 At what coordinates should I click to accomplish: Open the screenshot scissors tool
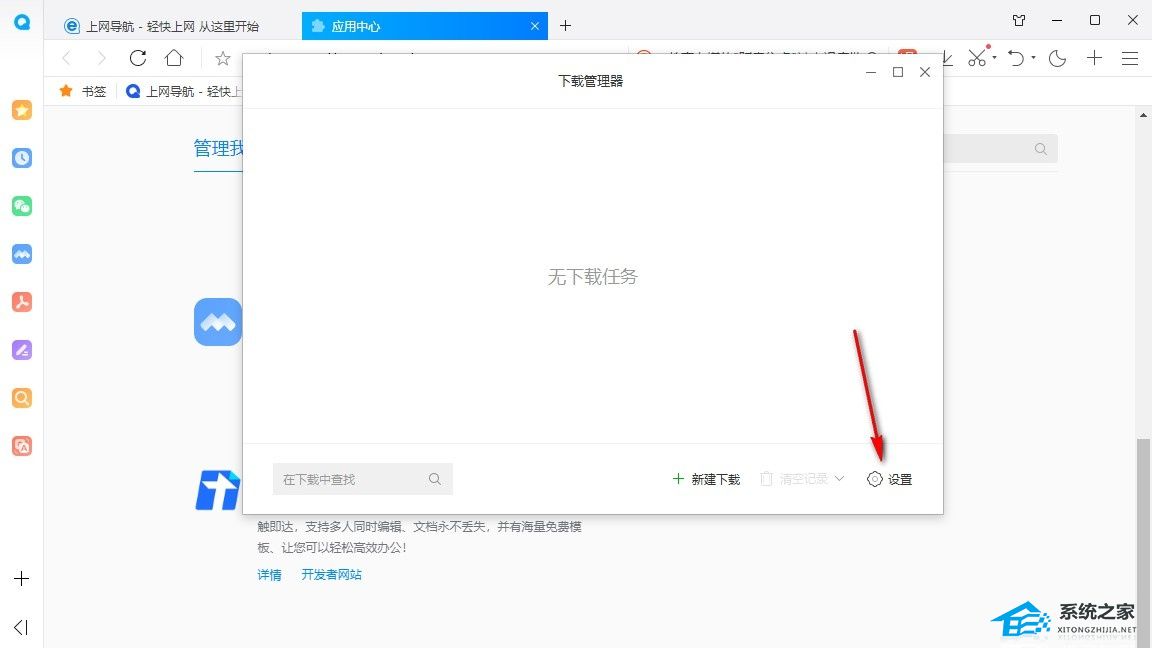point(976,58)
